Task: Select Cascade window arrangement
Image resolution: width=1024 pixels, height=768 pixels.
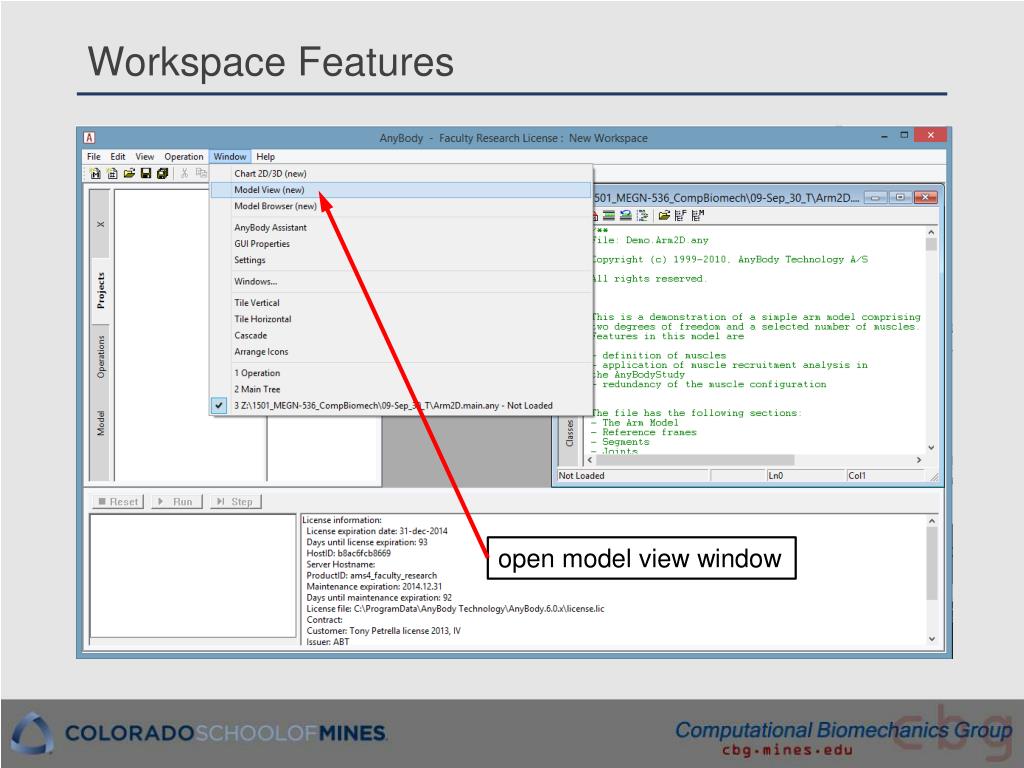Action: coord(401,336)
